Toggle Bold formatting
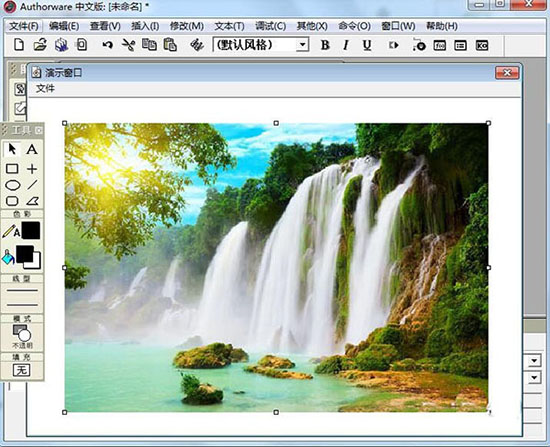 click(x=325, y=45)
